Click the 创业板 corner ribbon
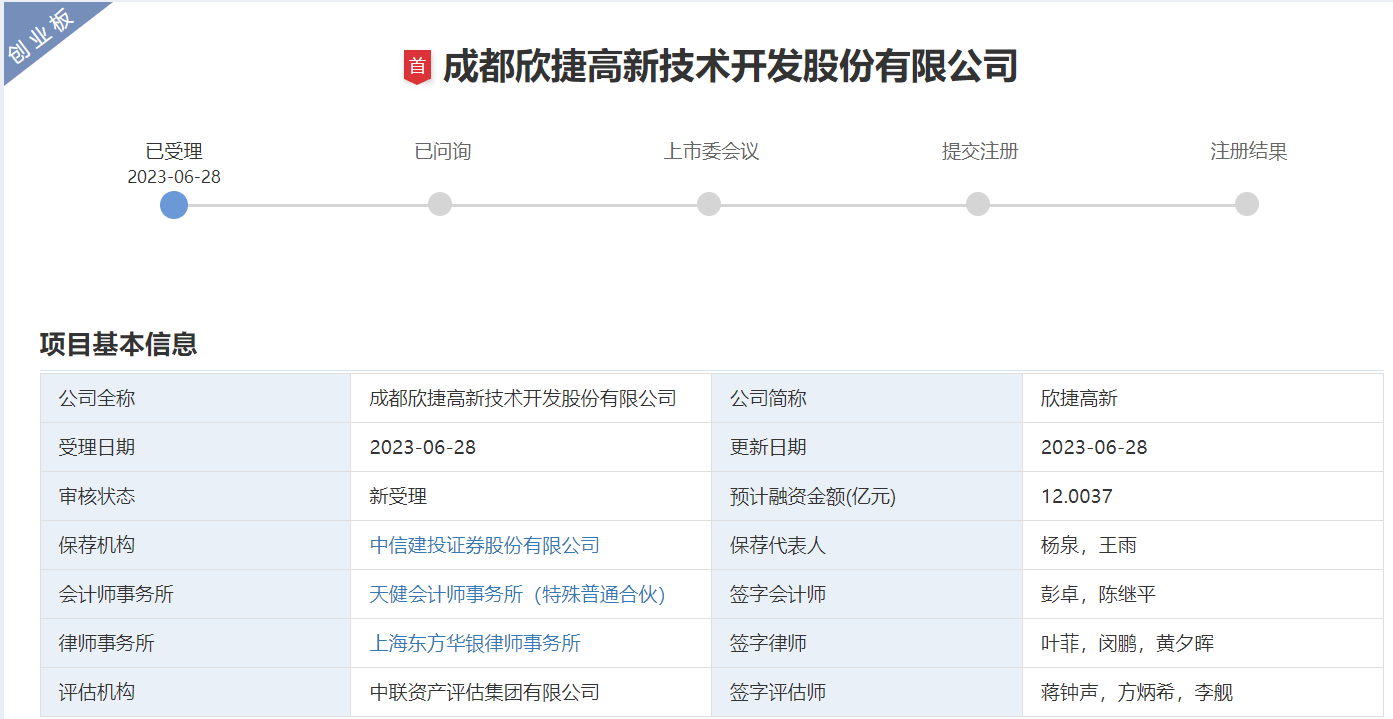 pos(40,37)
